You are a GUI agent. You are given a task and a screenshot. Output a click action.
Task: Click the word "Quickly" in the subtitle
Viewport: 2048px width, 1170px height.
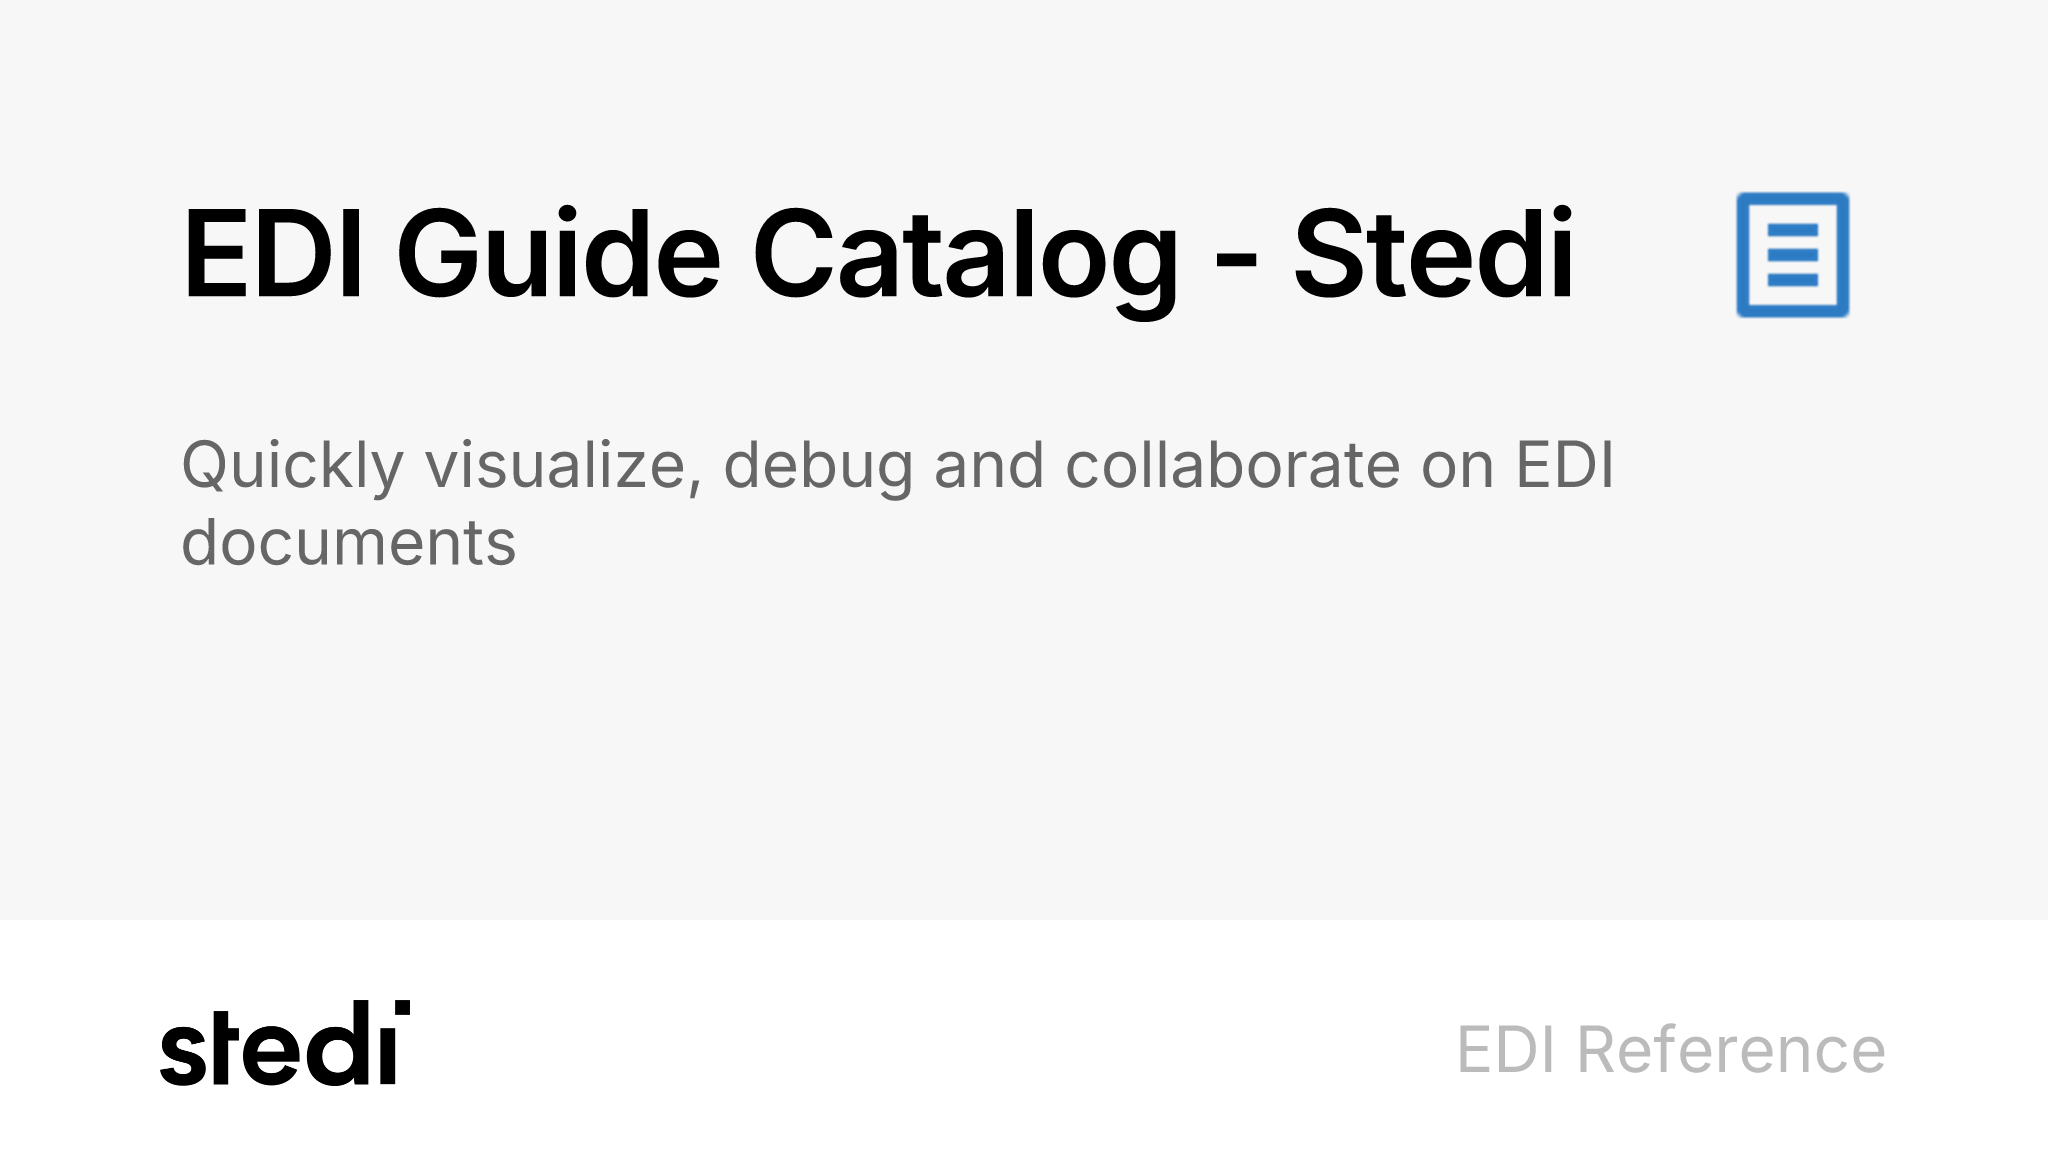point(292,467)
